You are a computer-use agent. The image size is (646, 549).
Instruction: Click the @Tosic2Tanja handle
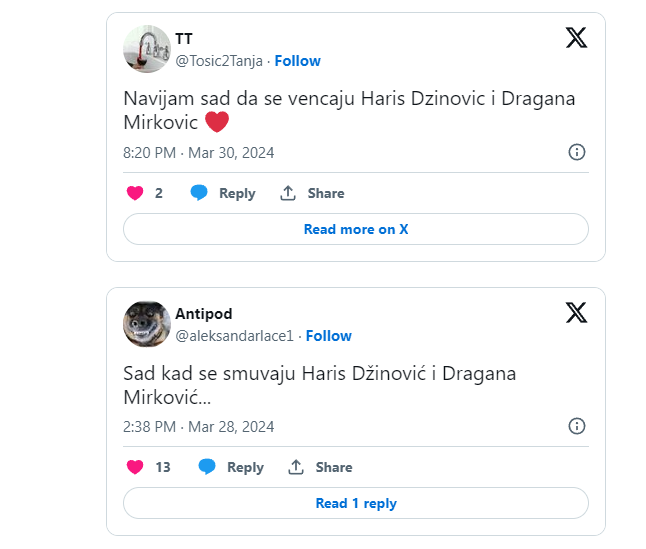click(219, 61)
